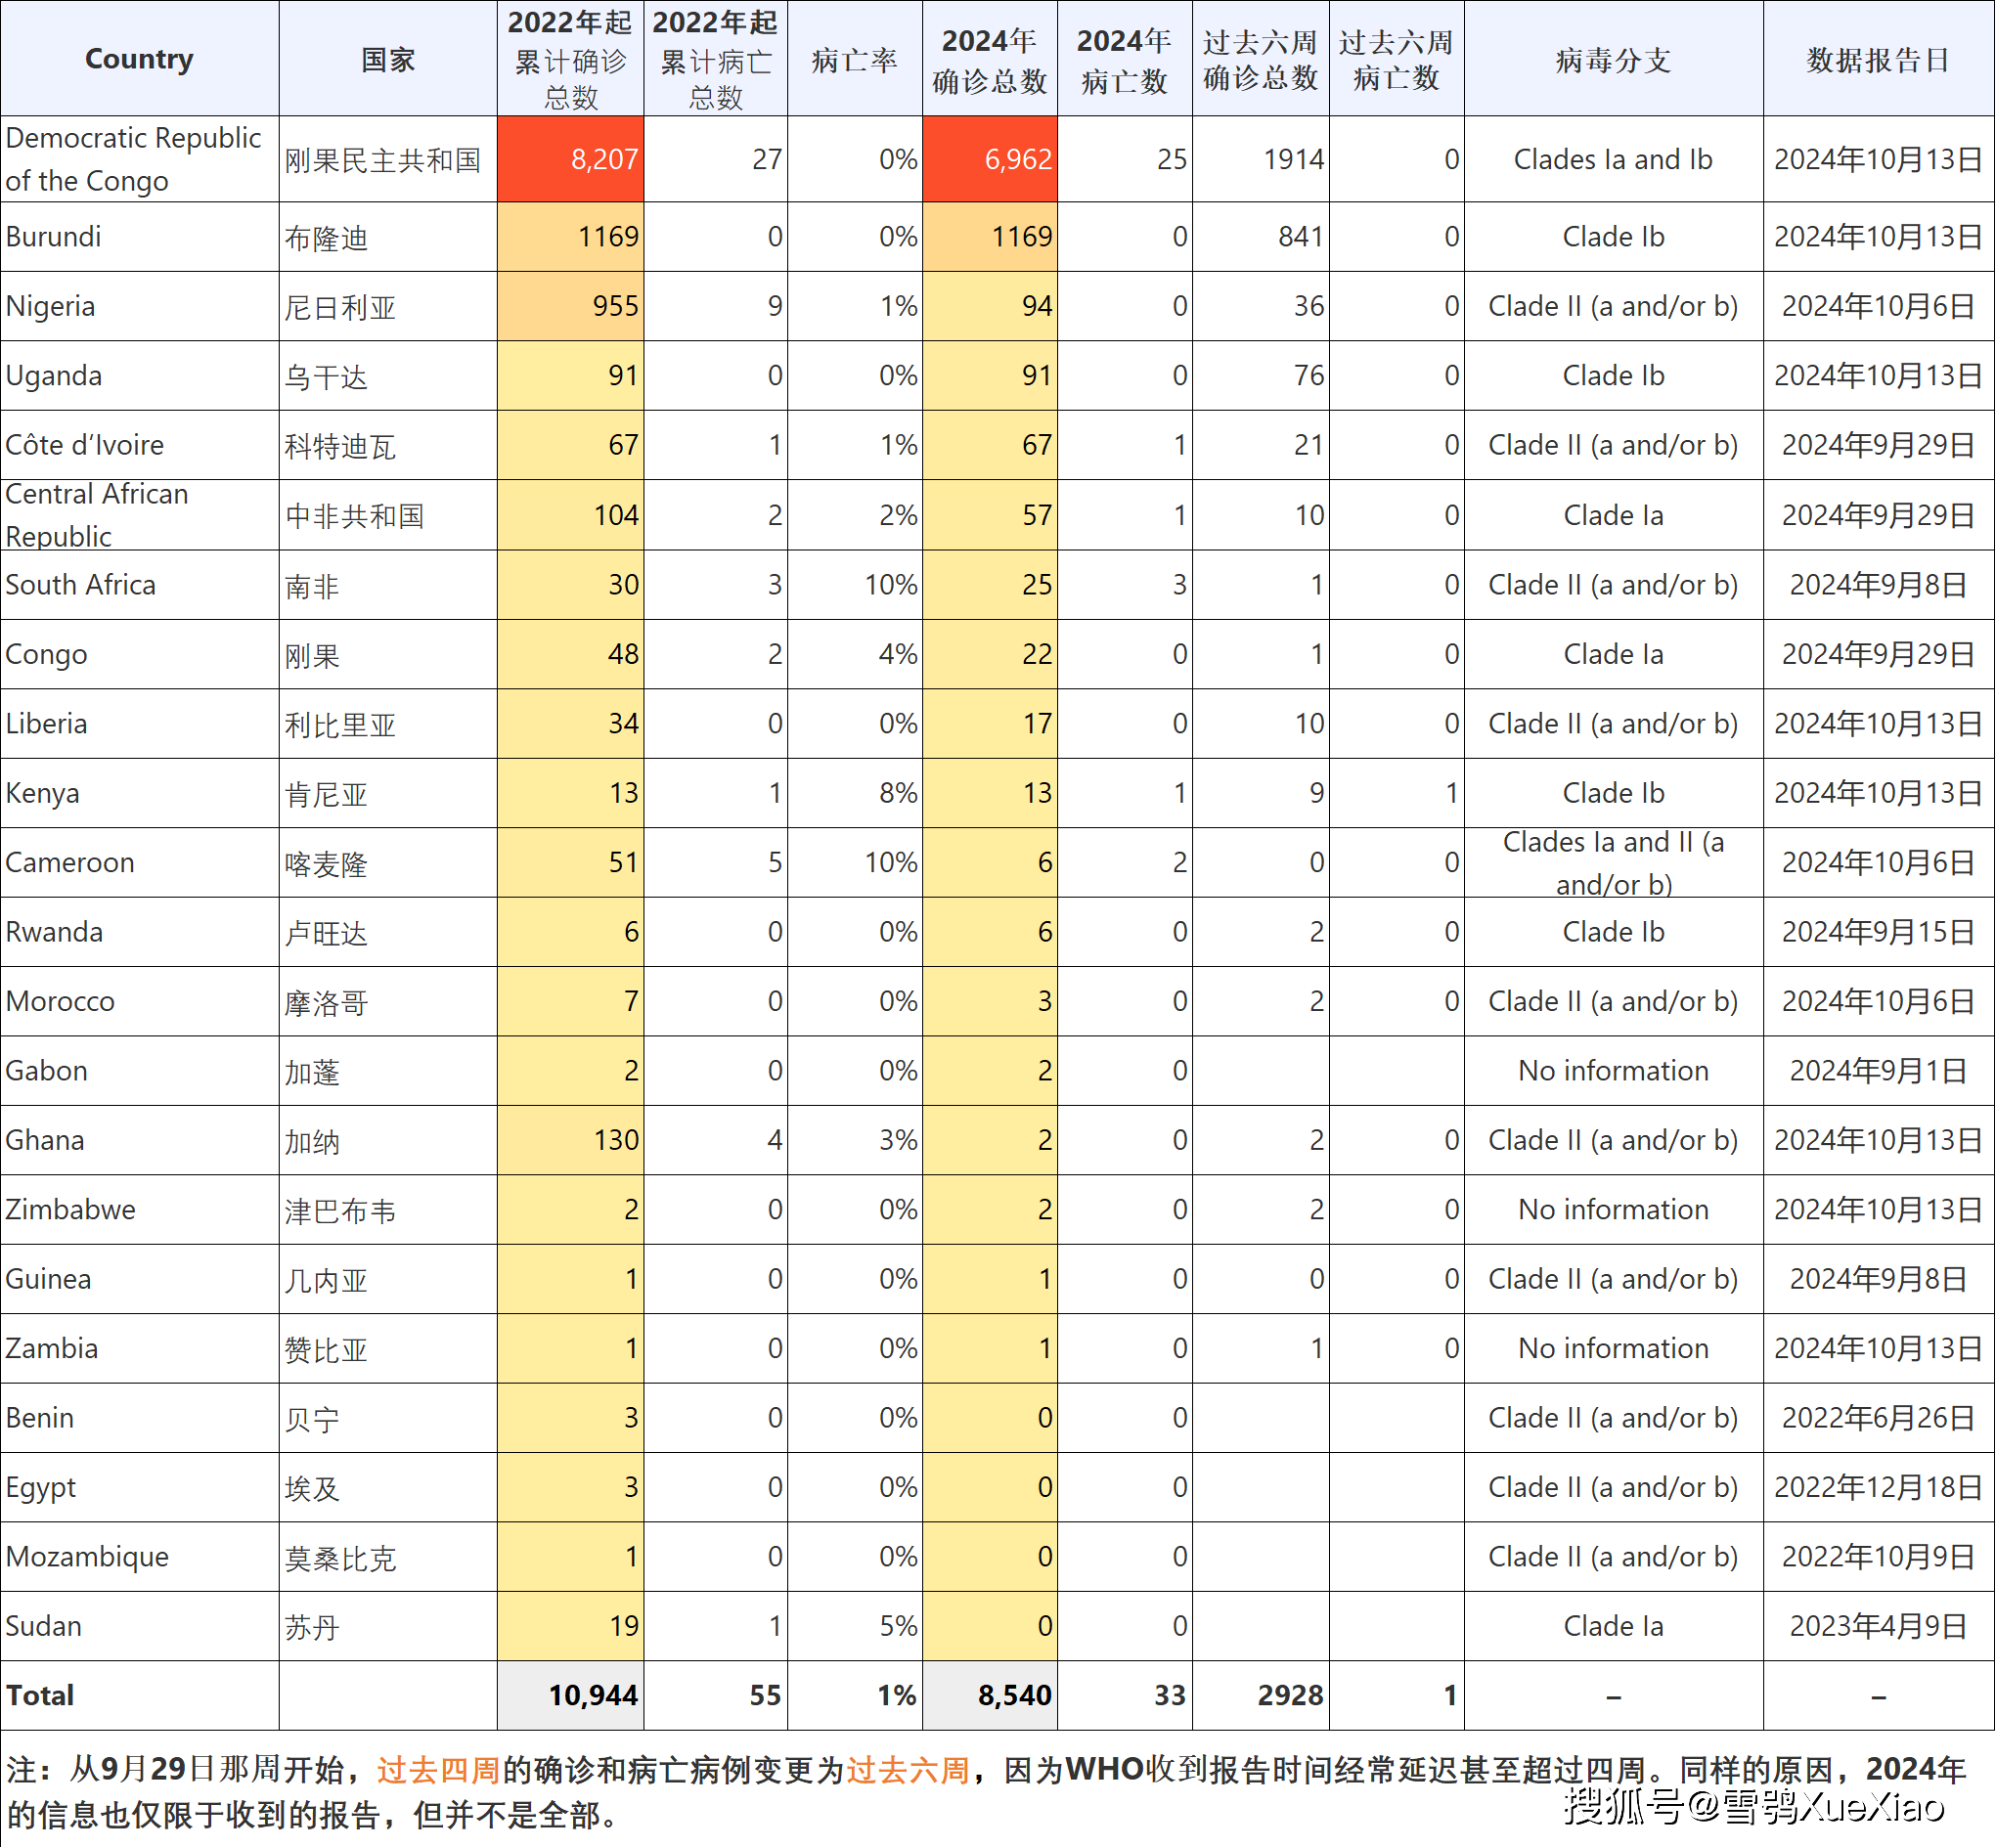Image resolution: width=1996 pixels, height=1848 pixels.
Task: Select the 'Morocco' country cell
Action: pos(139,1001)
